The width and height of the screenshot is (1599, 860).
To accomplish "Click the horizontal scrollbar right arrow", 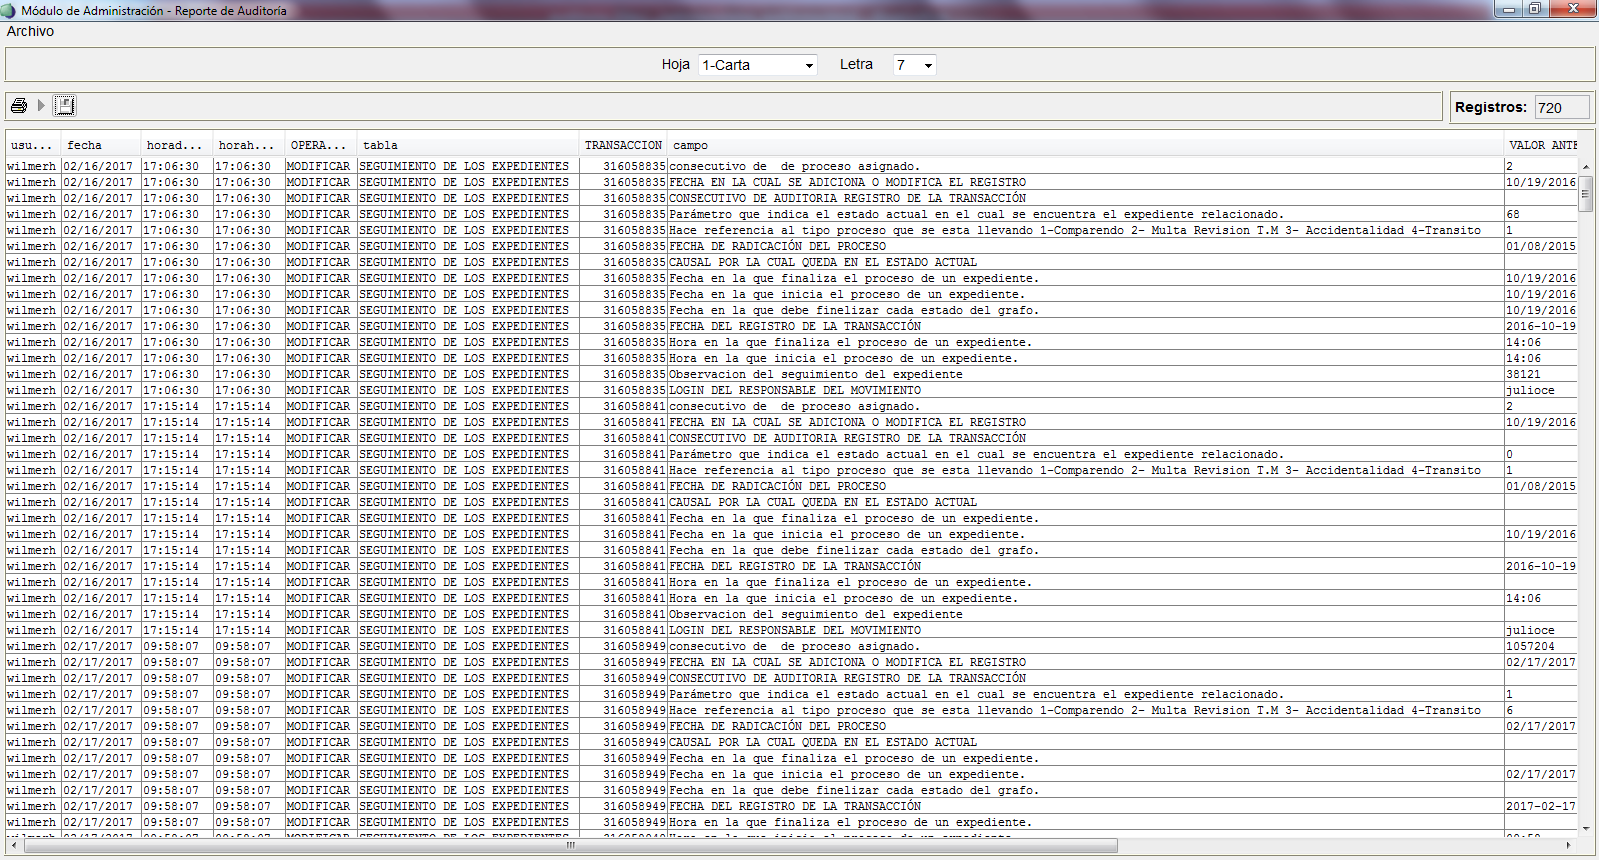I will [1568, 846].
